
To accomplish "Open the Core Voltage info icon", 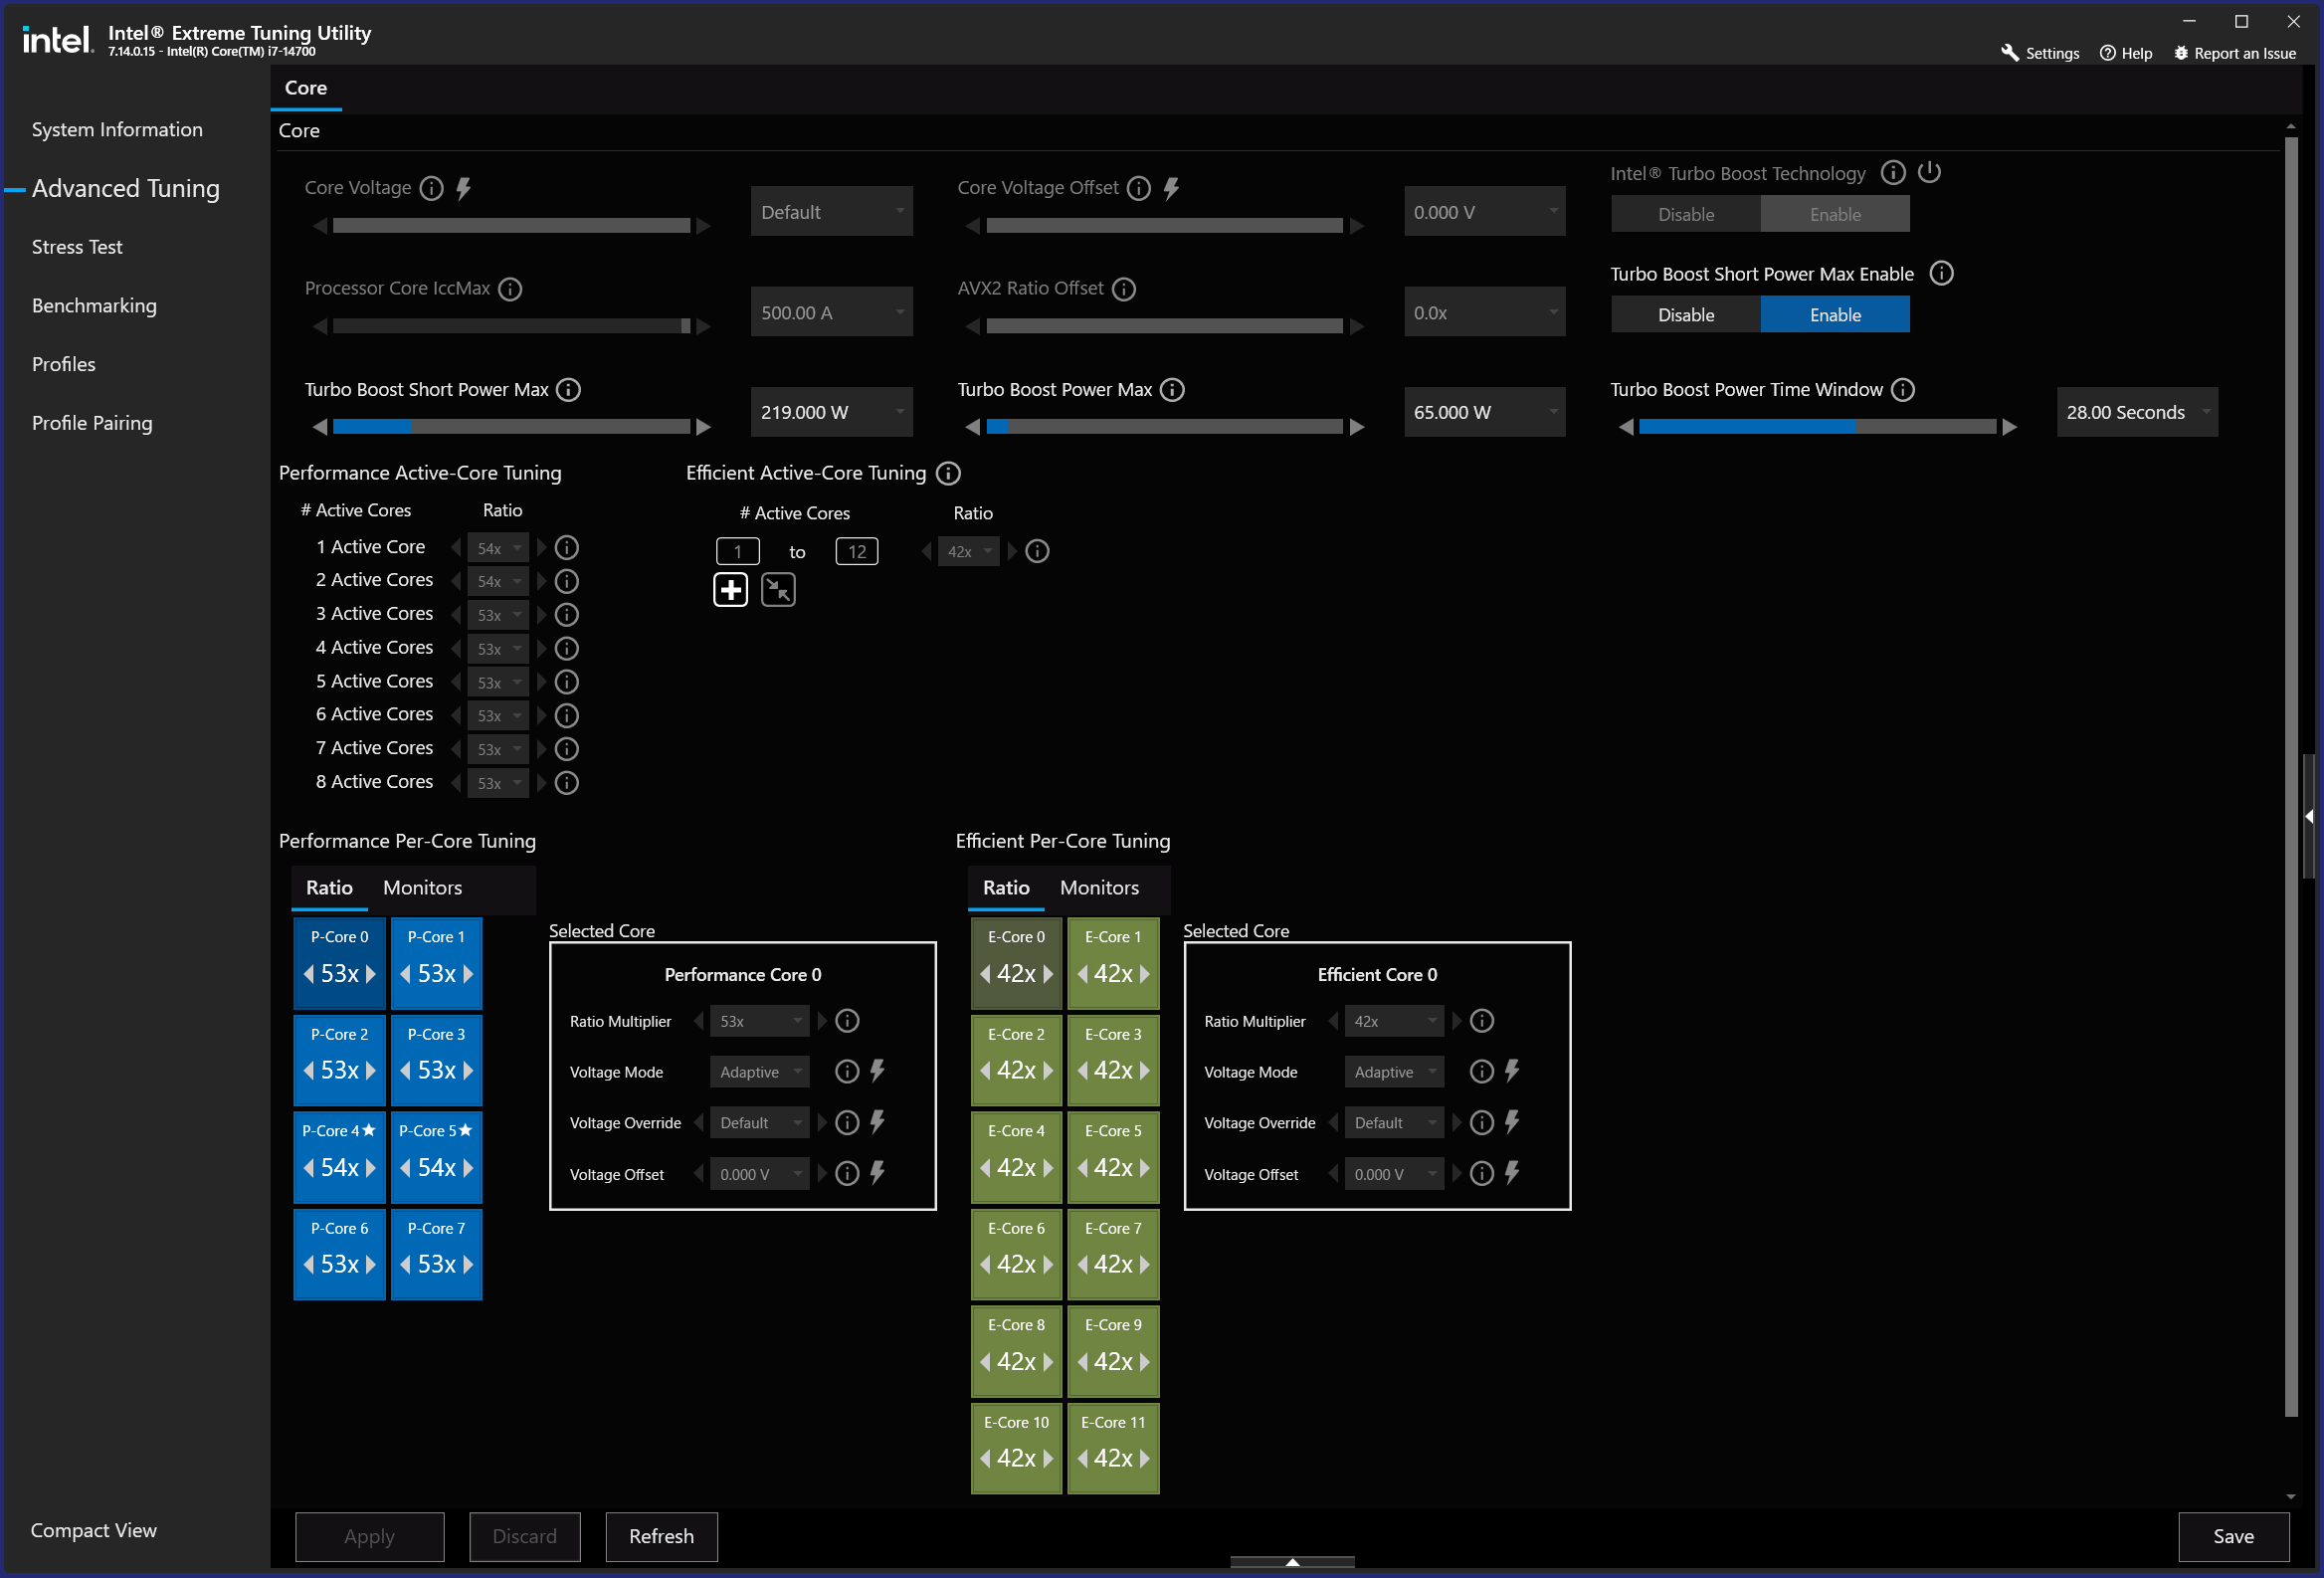I will (x=431, y=188).
